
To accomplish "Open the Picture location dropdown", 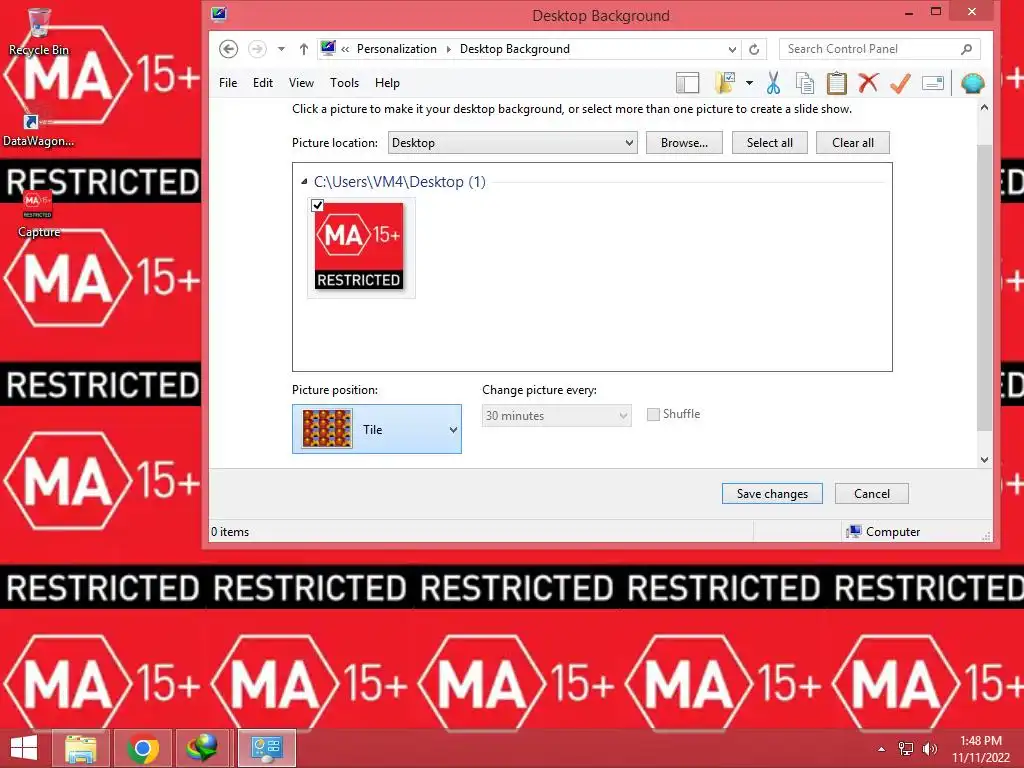I will click(513, 143).
